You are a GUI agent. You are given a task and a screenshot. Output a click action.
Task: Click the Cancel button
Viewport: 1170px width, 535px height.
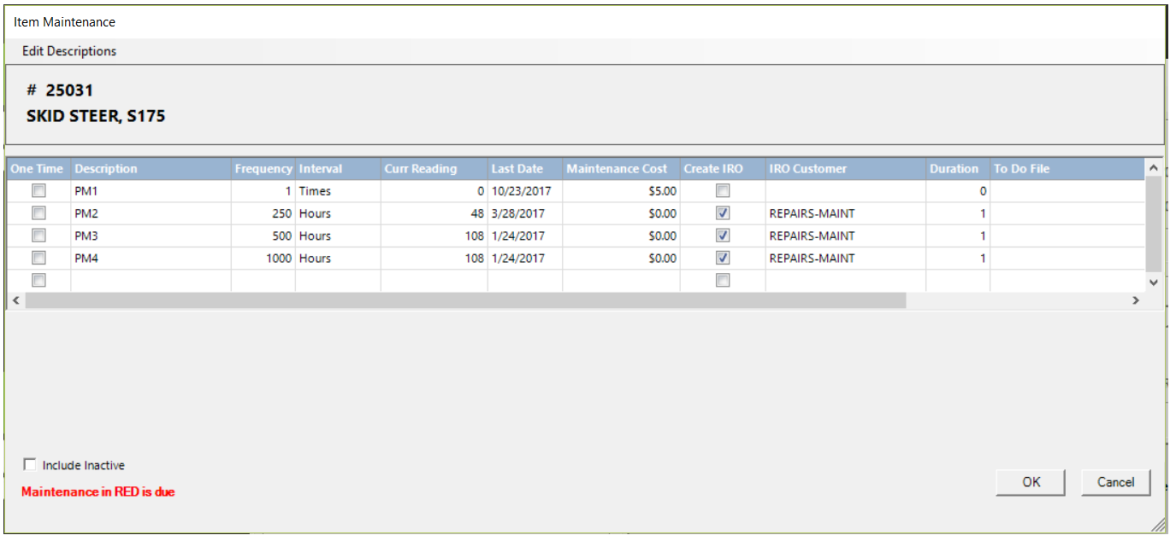point(1115,482)
